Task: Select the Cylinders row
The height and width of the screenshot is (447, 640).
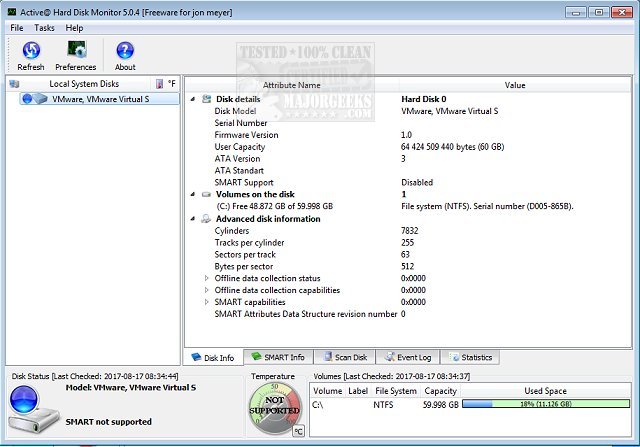Action: click(x=408, y=231)
